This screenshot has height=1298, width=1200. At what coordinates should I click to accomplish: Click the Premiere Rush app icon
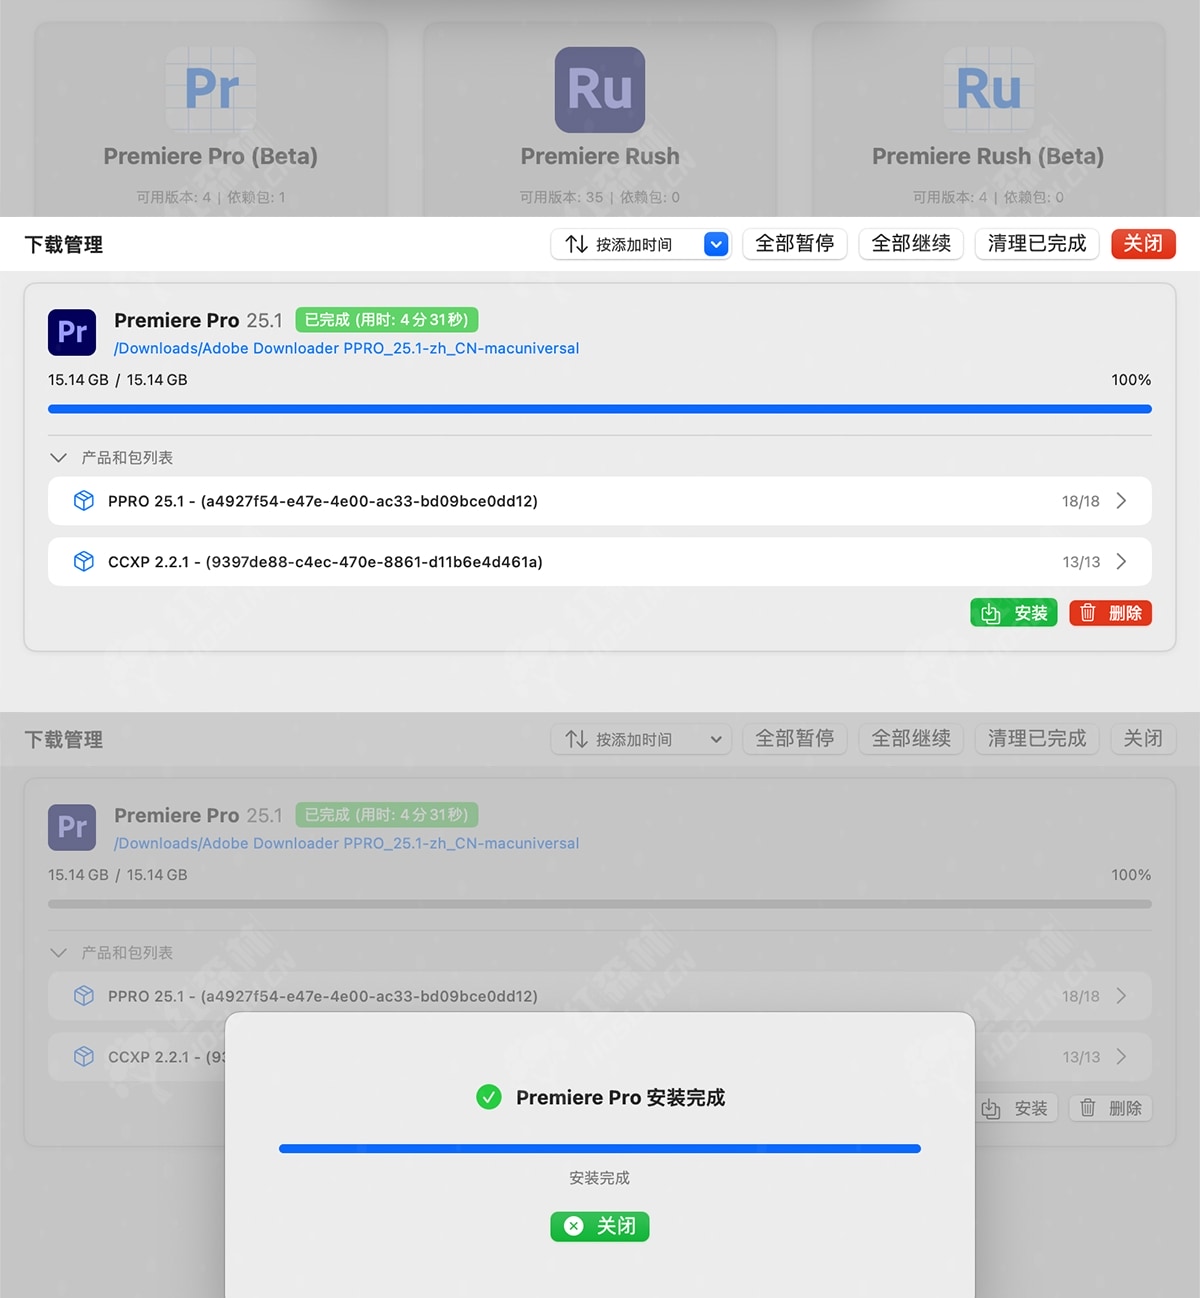pos(600,89)
